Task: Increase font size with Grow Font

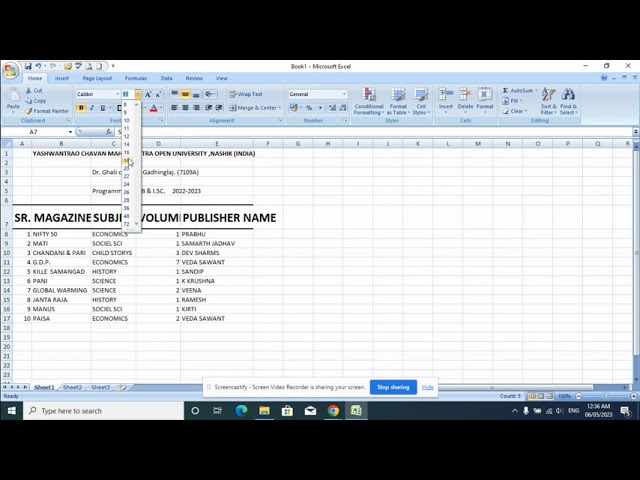Action: (x=148, y=94)
